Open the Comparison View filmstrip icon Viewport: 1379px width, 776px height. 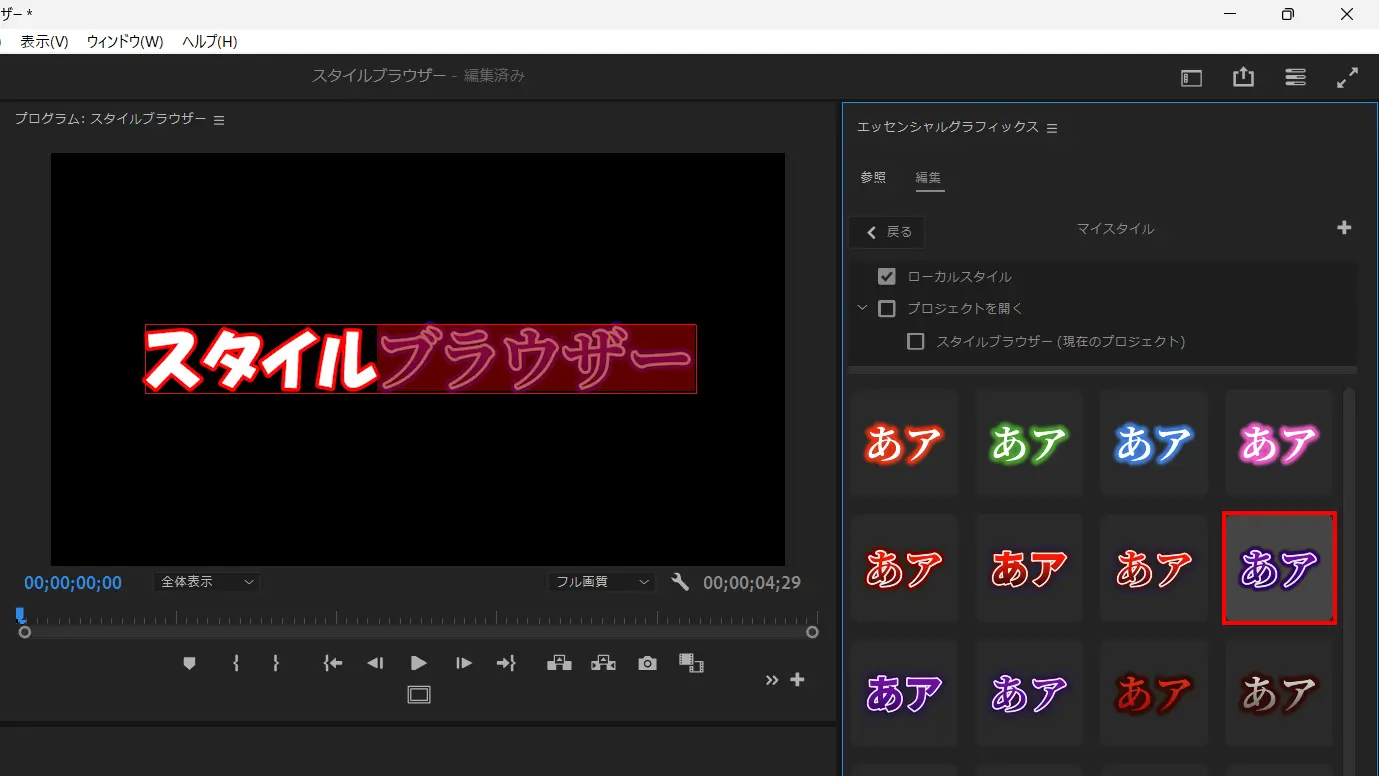point(691,662)
